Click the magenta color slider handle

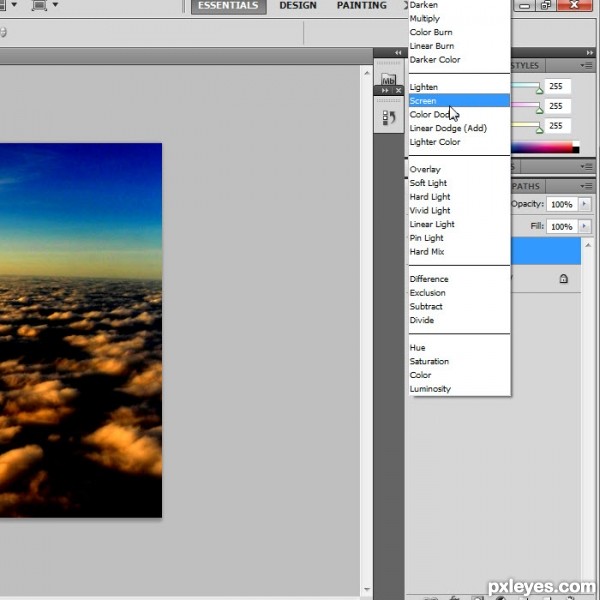(539, 111)
